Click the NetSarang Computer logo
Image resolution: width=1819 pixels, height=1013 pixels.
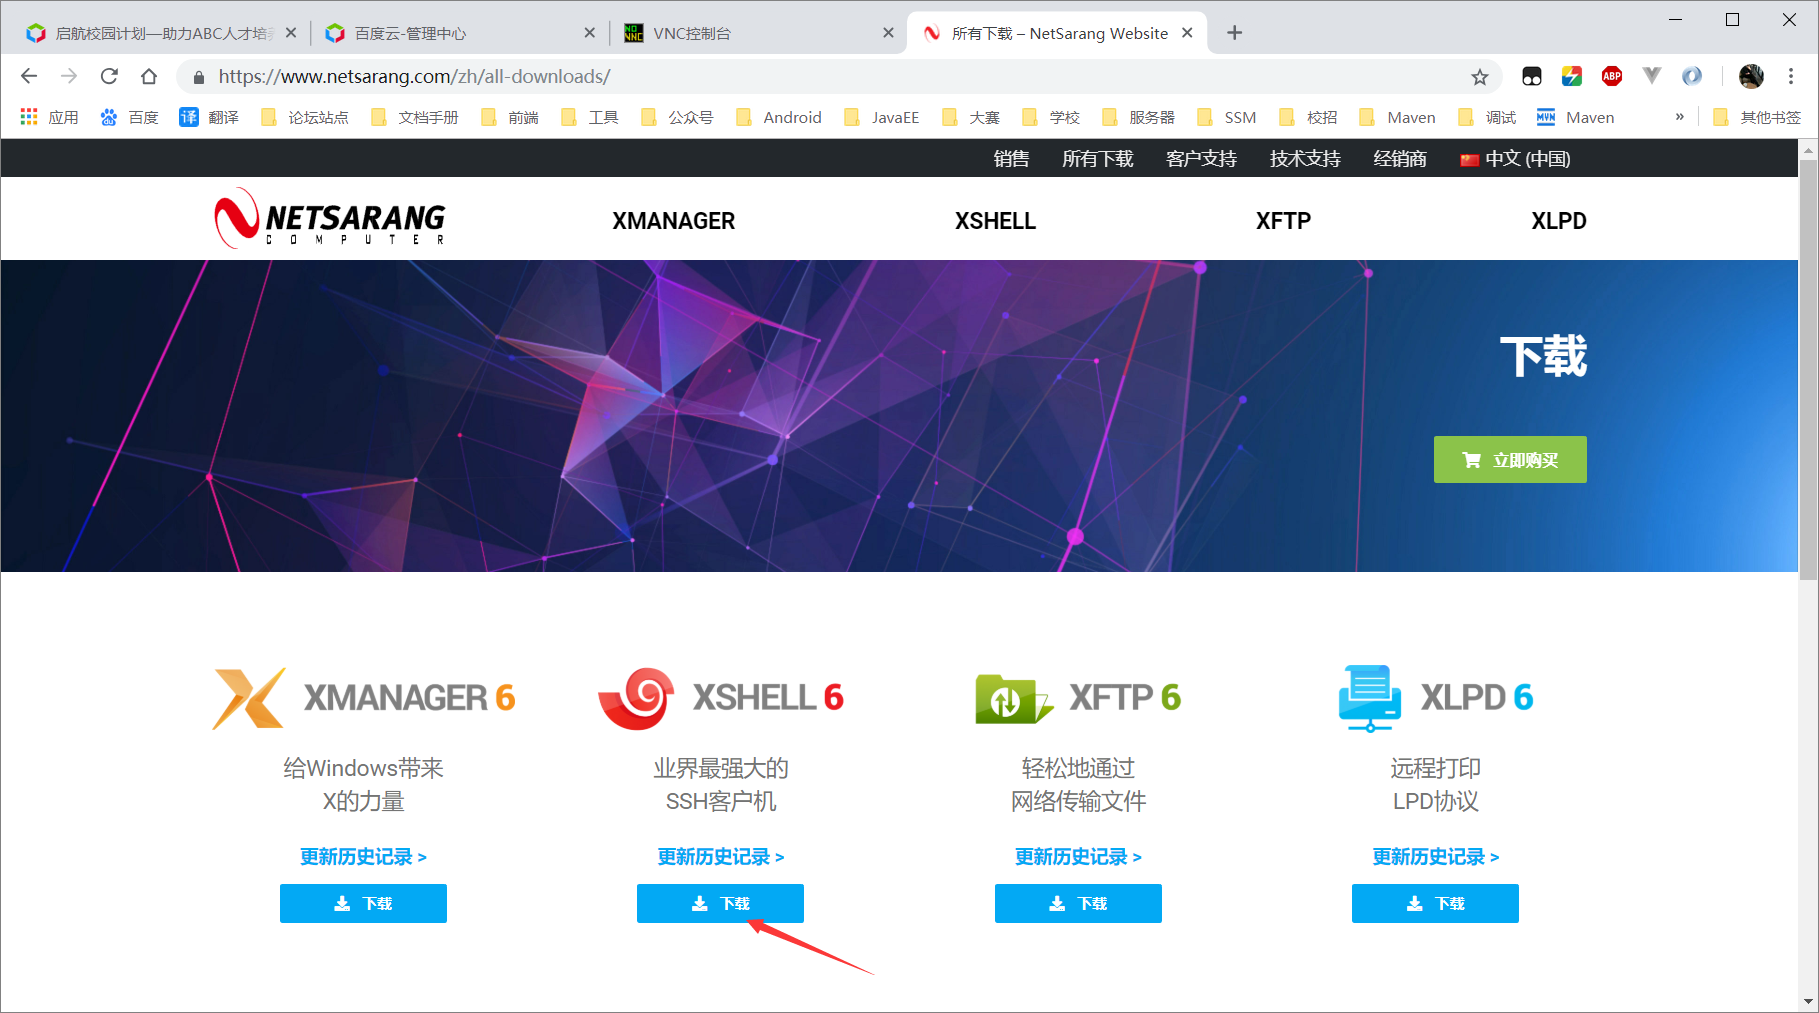click(330, 219)
